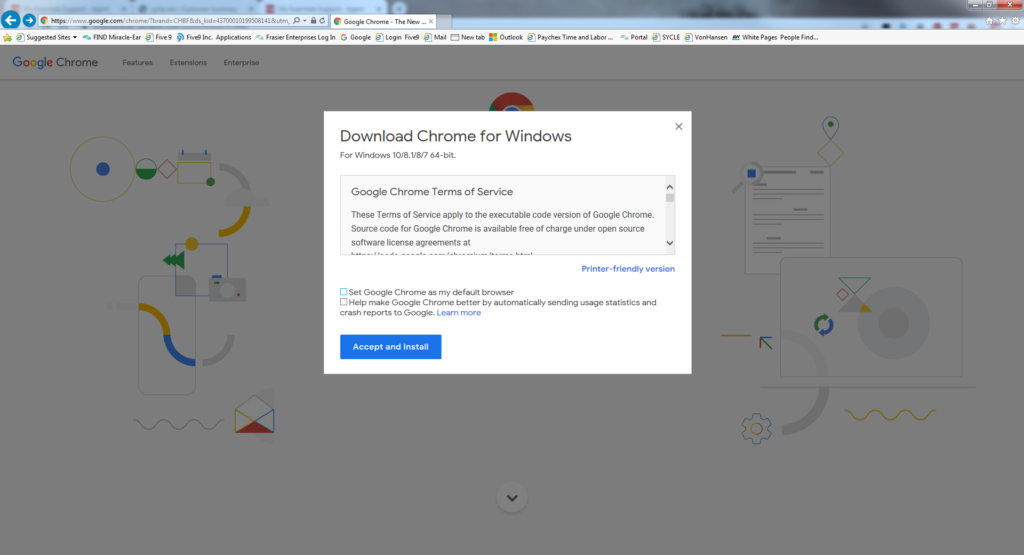
Task: Click the Add to favorites star icon
Action: click(7, 37)
